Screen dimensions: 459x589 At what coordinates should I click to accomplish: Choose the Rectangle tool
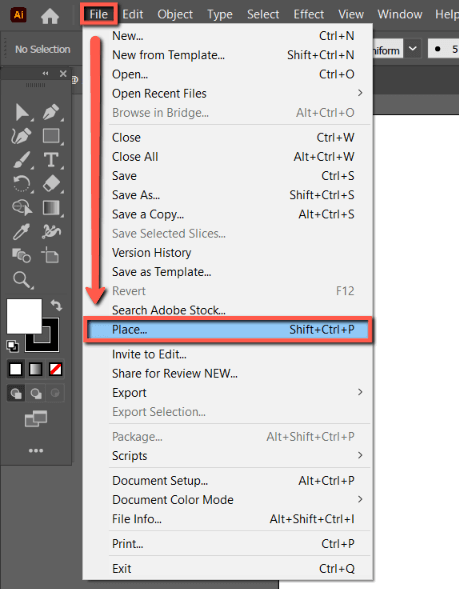[x=51, y=136]
